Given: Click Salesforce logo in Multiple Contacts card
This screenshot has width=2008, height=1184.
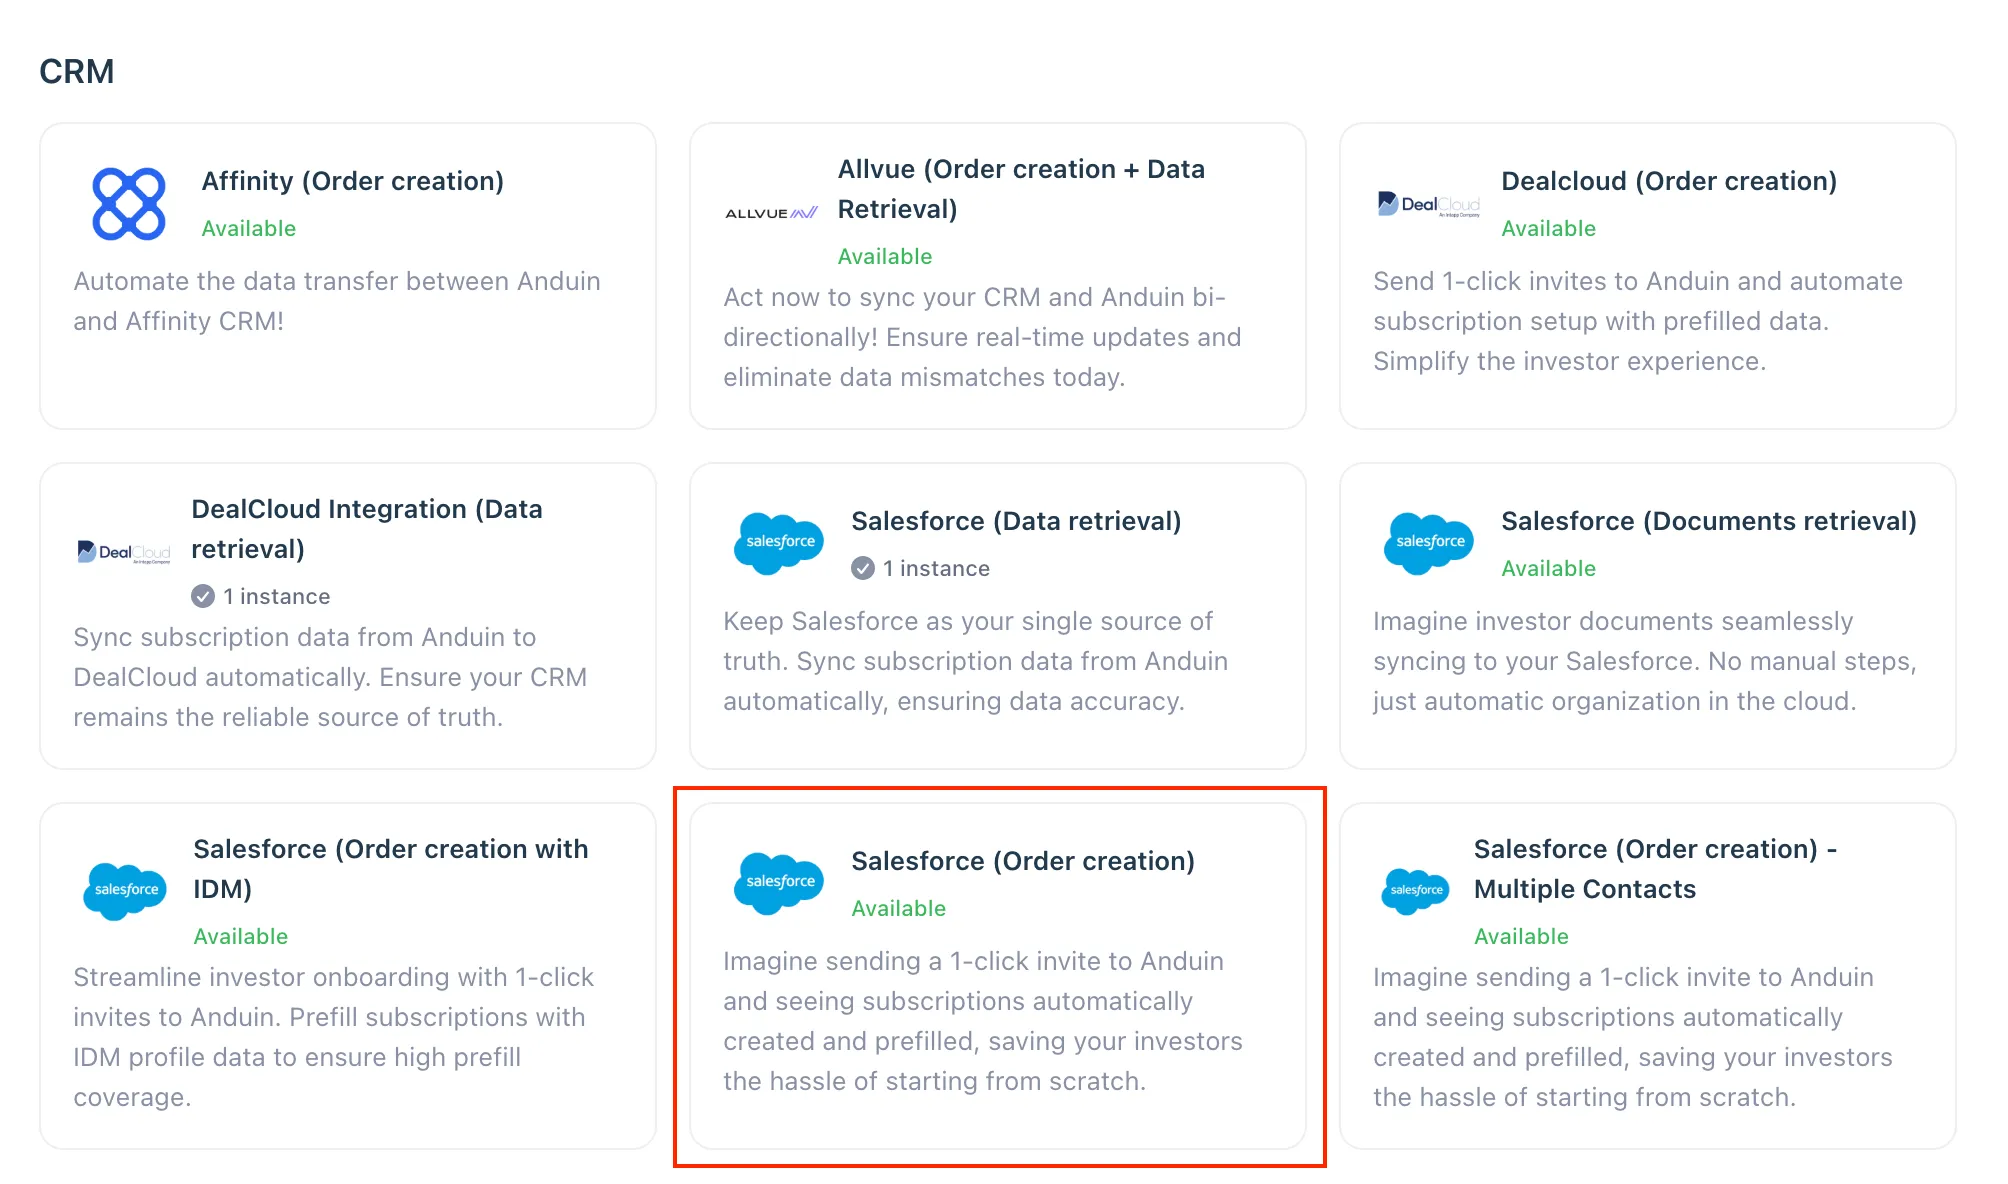Looking at the screenshot, I should (1415, 891).
